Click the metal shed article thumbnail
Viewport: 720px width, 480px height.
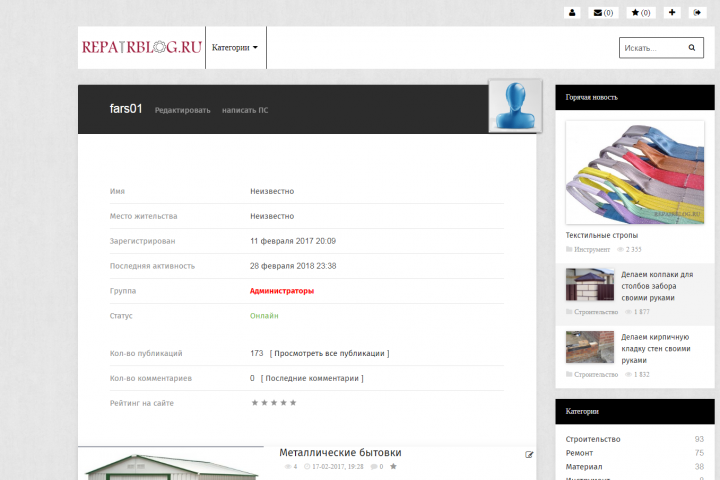171,464
